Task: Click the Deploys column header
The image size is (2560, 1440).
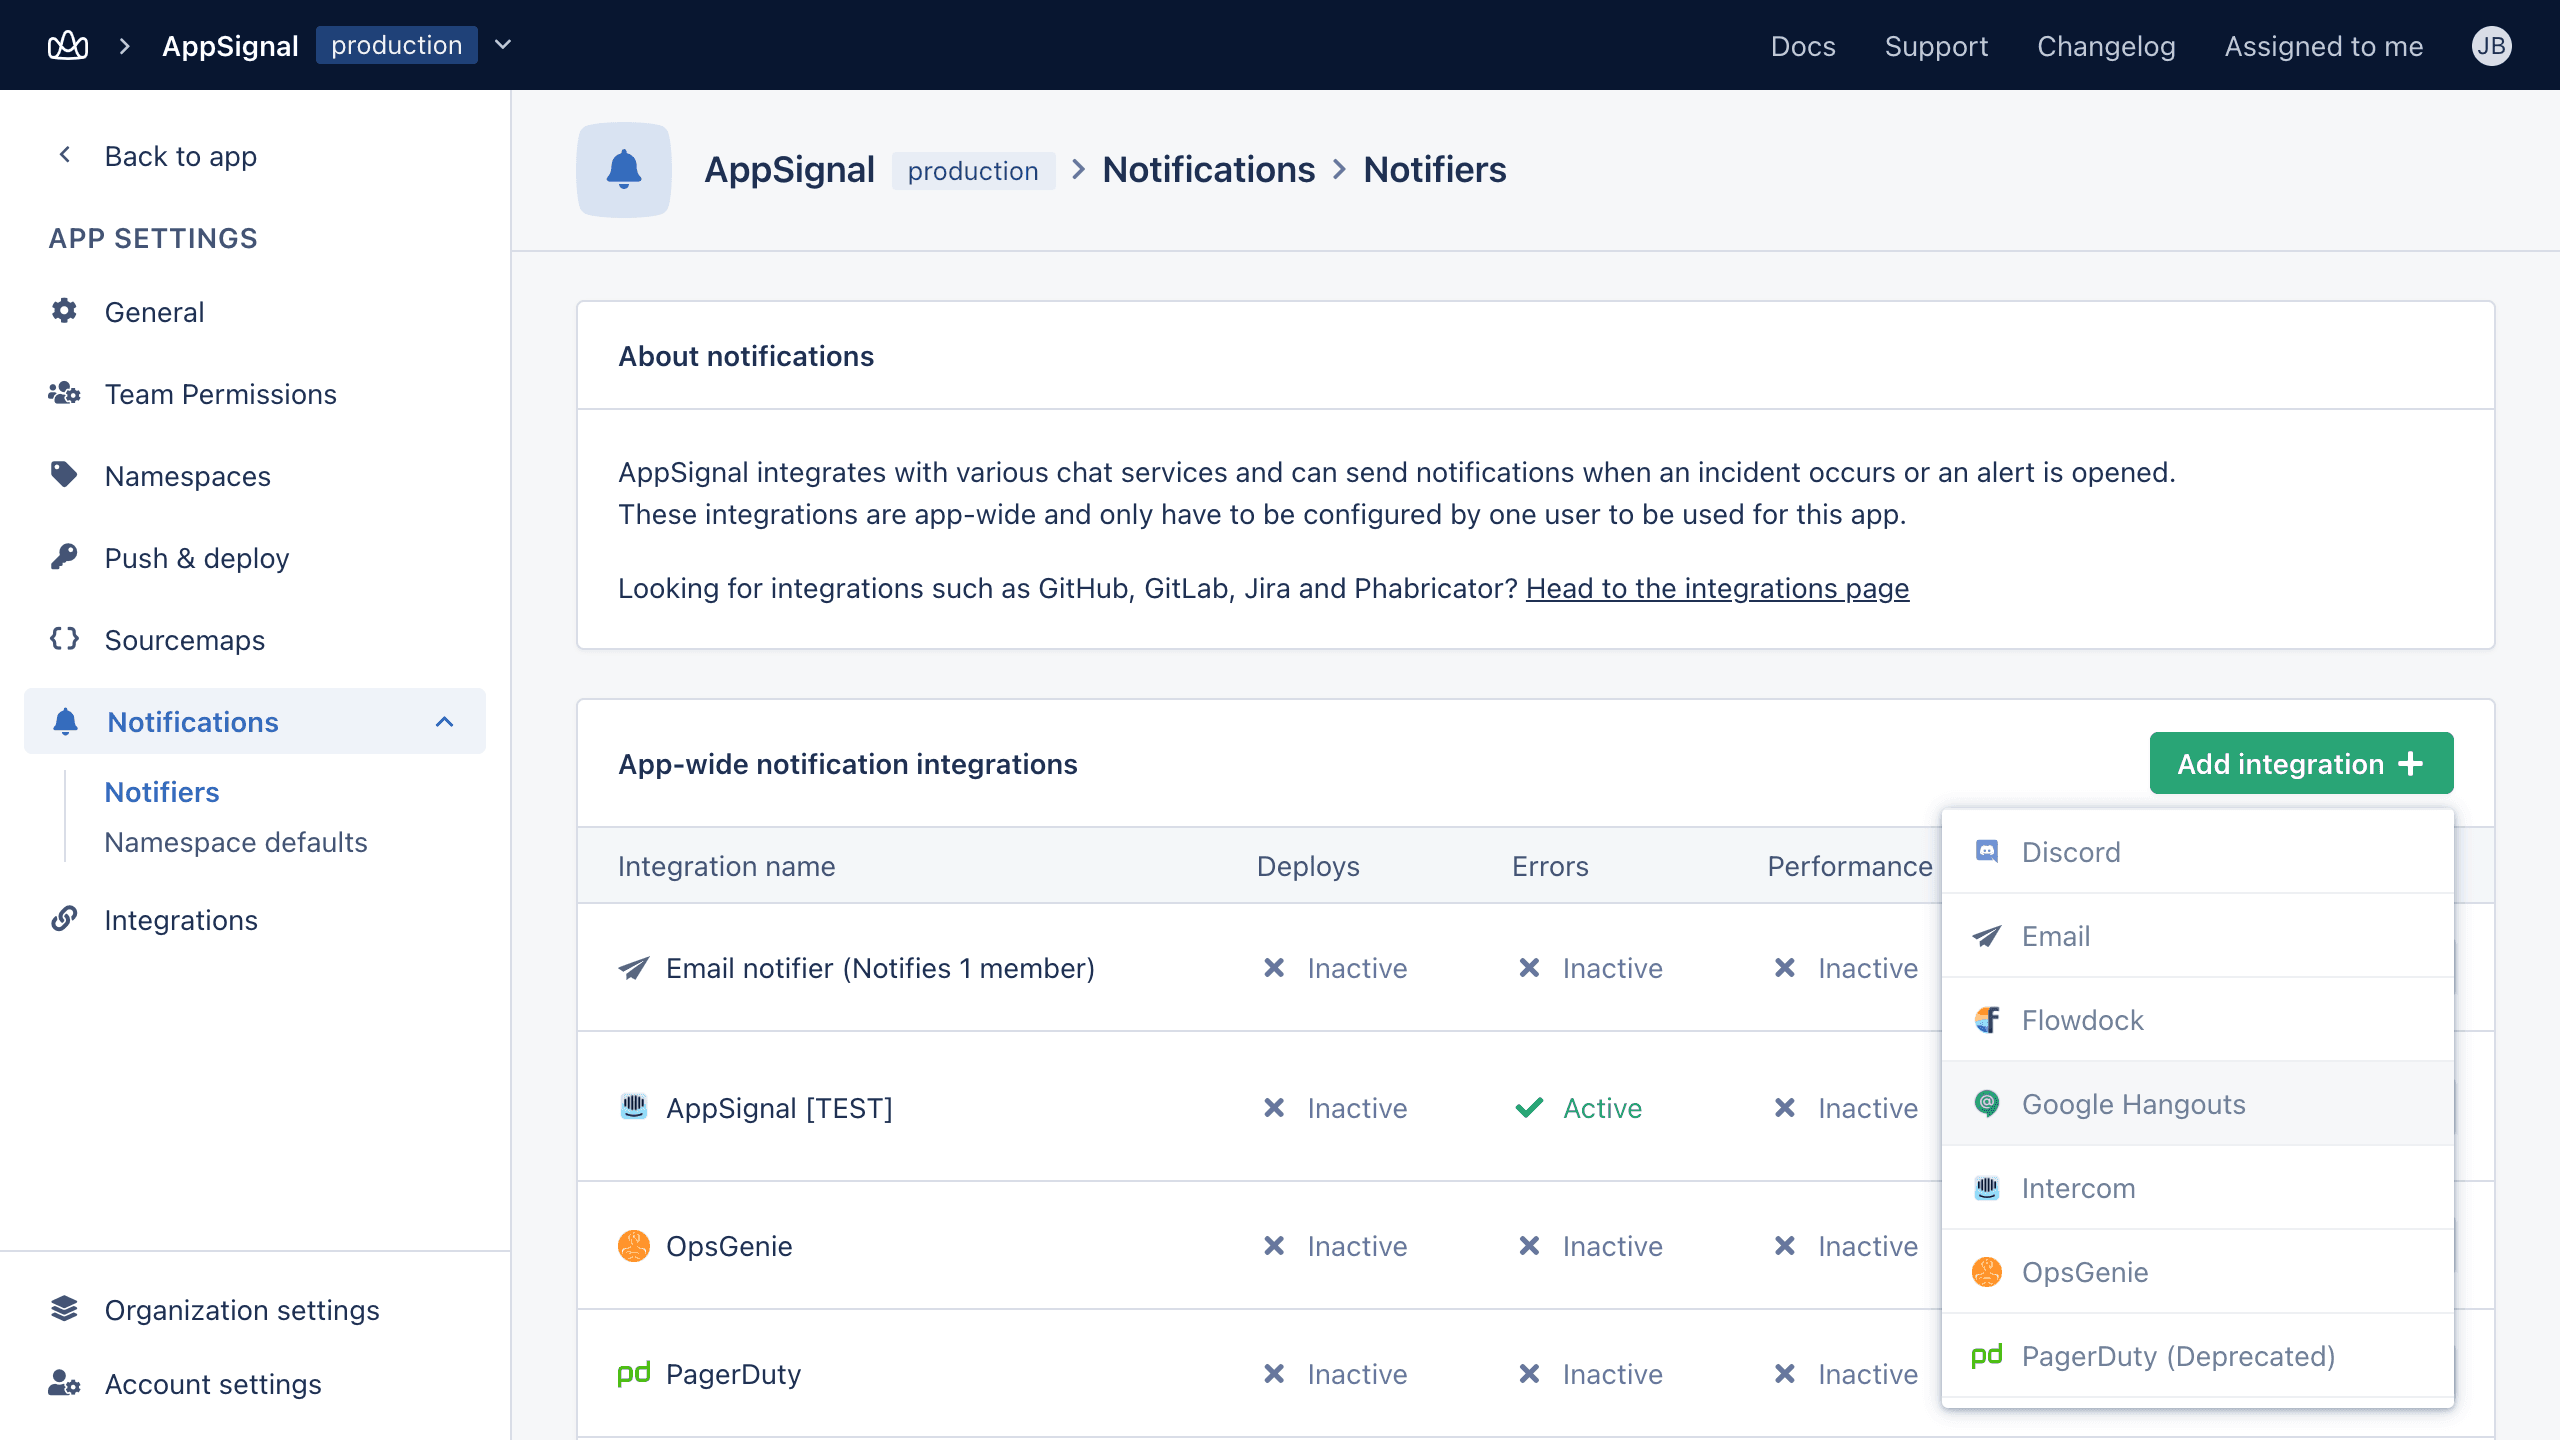Action: pyautogui.click(x=1308, y=866)
